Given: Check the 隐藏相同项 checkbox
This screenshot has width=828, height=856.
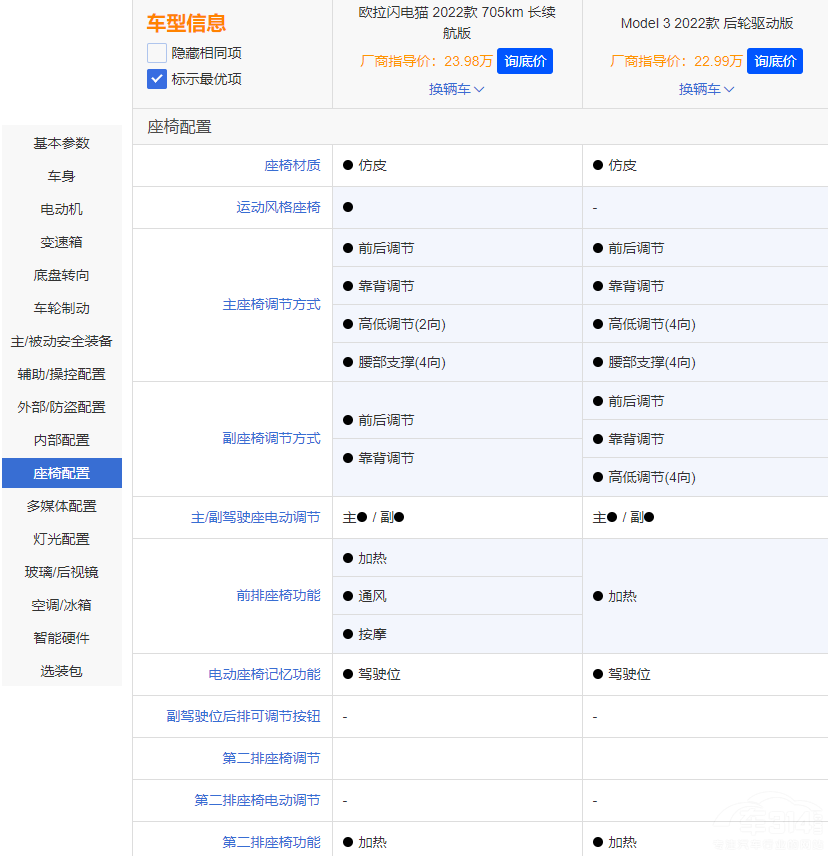Looking at the screenshot, I should pyautogui.click(x=157, y=53).
